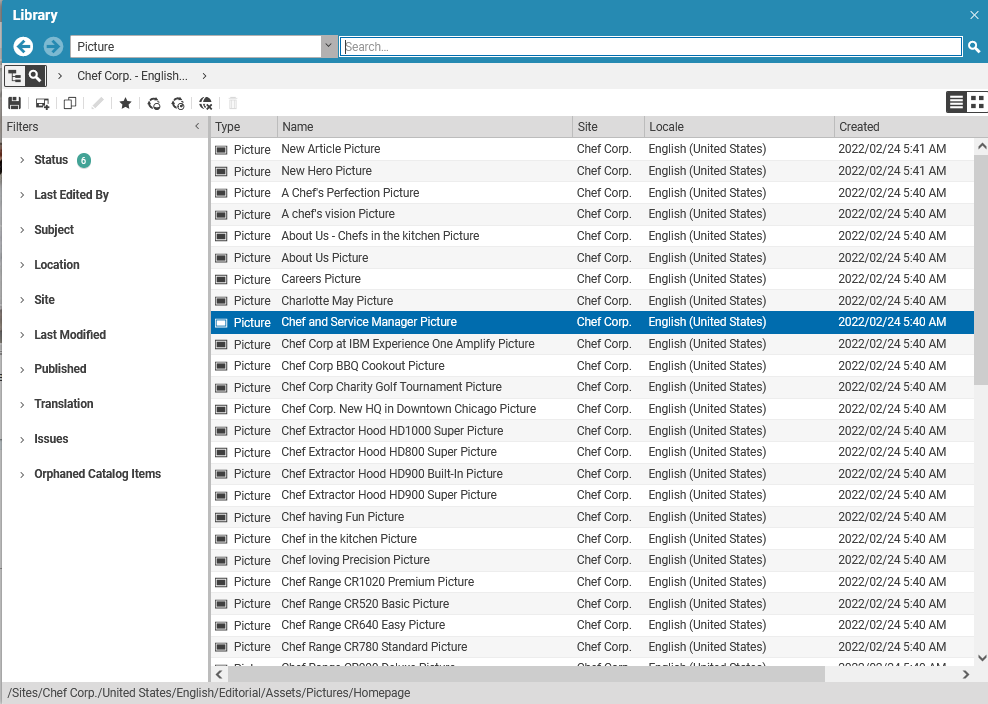Click the add media item icon
Viewport: 988px width, 704px height.
coord(42,103)
